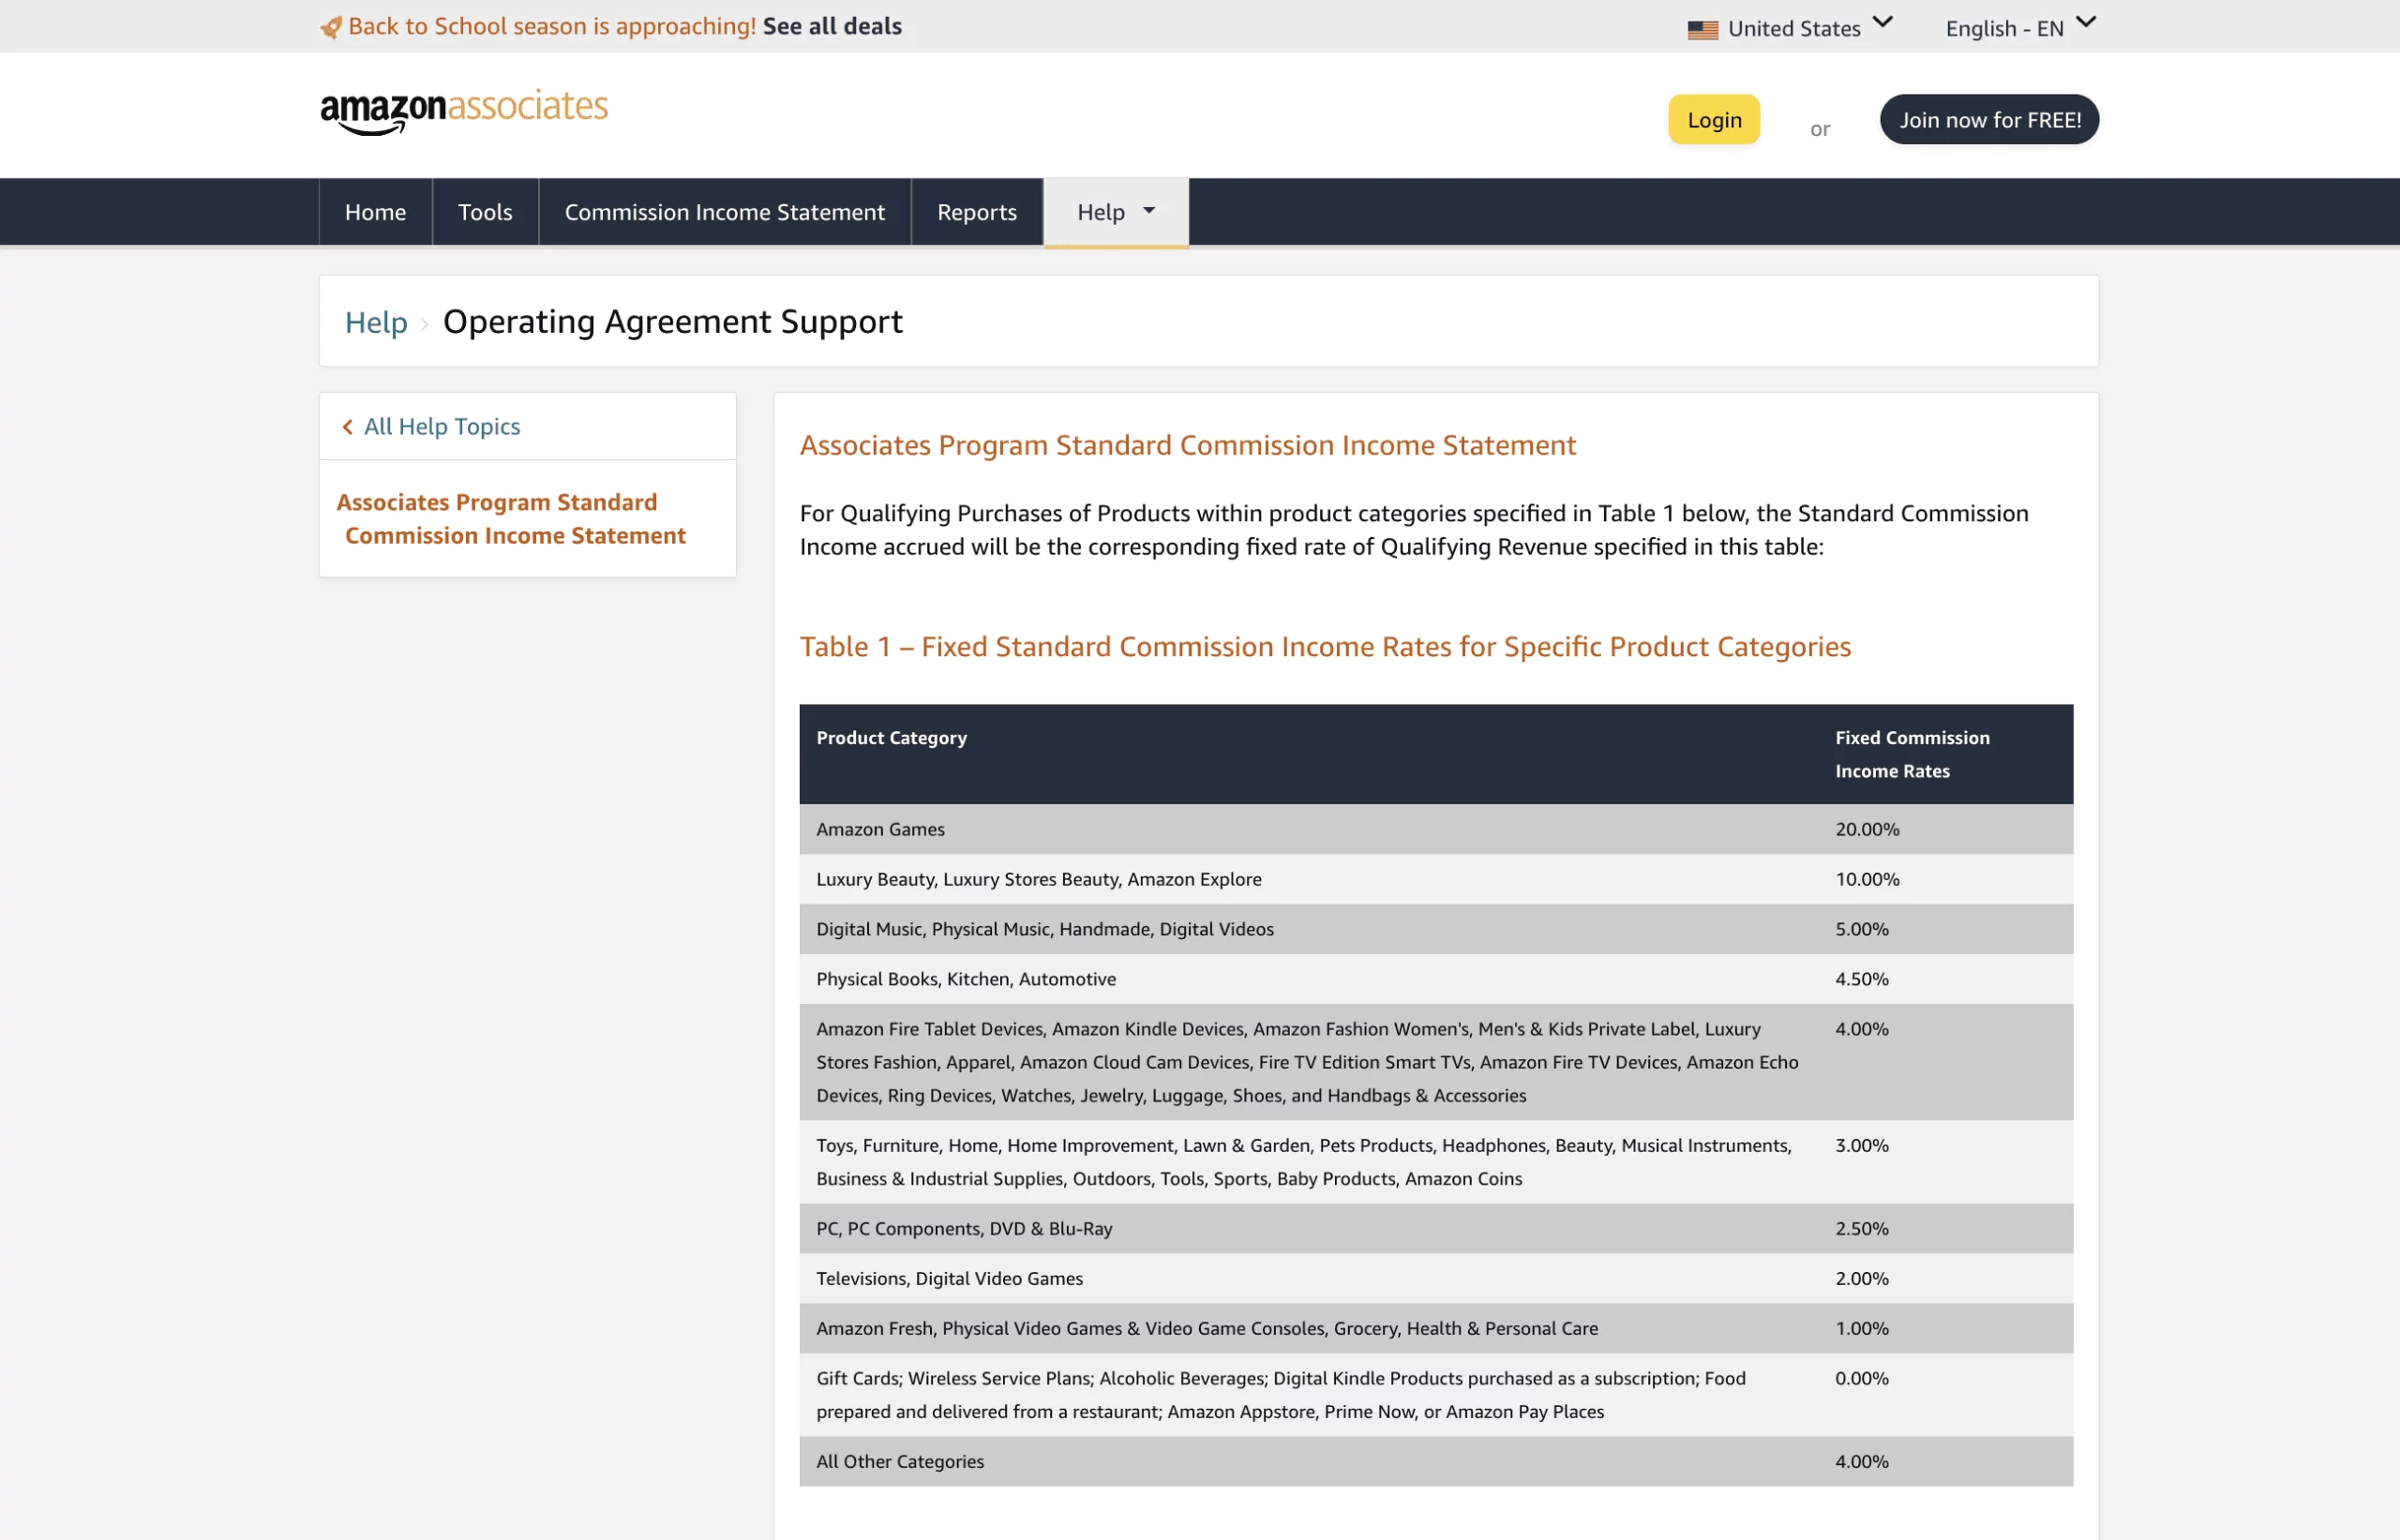
Task: Click the Product Category column header
Action: click(x=891, y=738)
